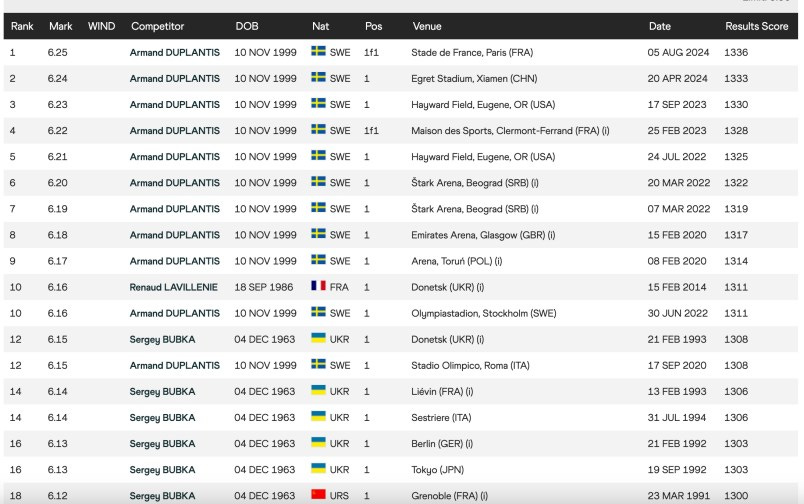
Task: Open Armand Duplantis link in 24 JUL 2022 row
Action: coord(174,157)
